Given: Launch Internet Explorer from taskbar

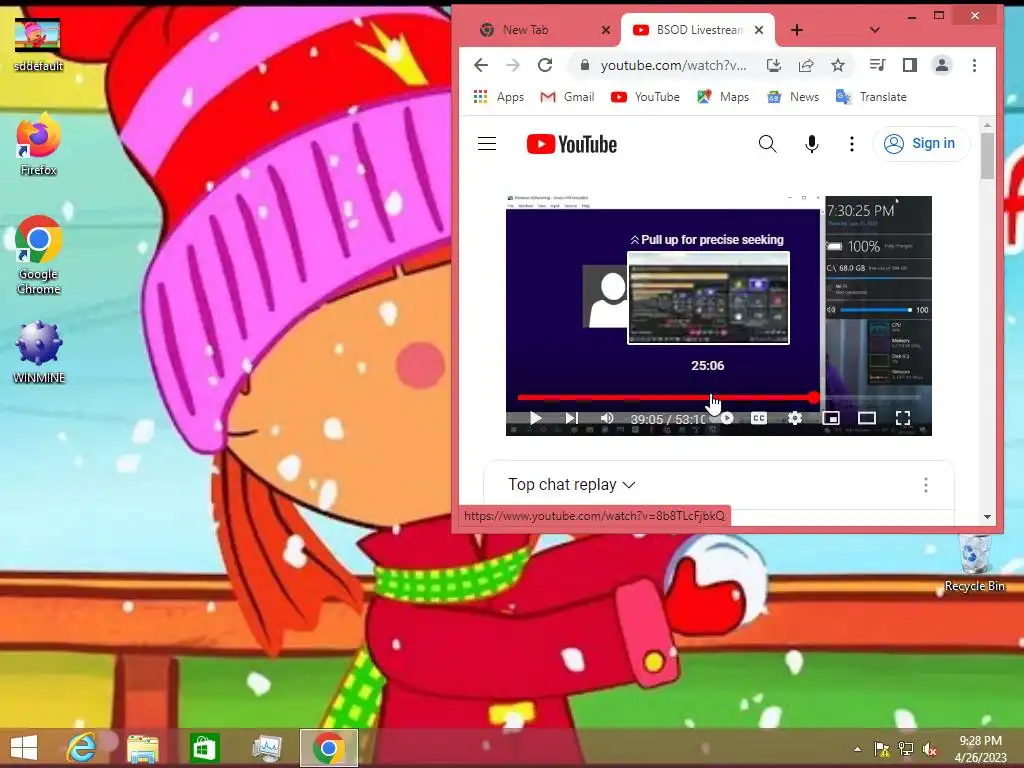Looking at the screenshot, I should click(x=82, y=748).
